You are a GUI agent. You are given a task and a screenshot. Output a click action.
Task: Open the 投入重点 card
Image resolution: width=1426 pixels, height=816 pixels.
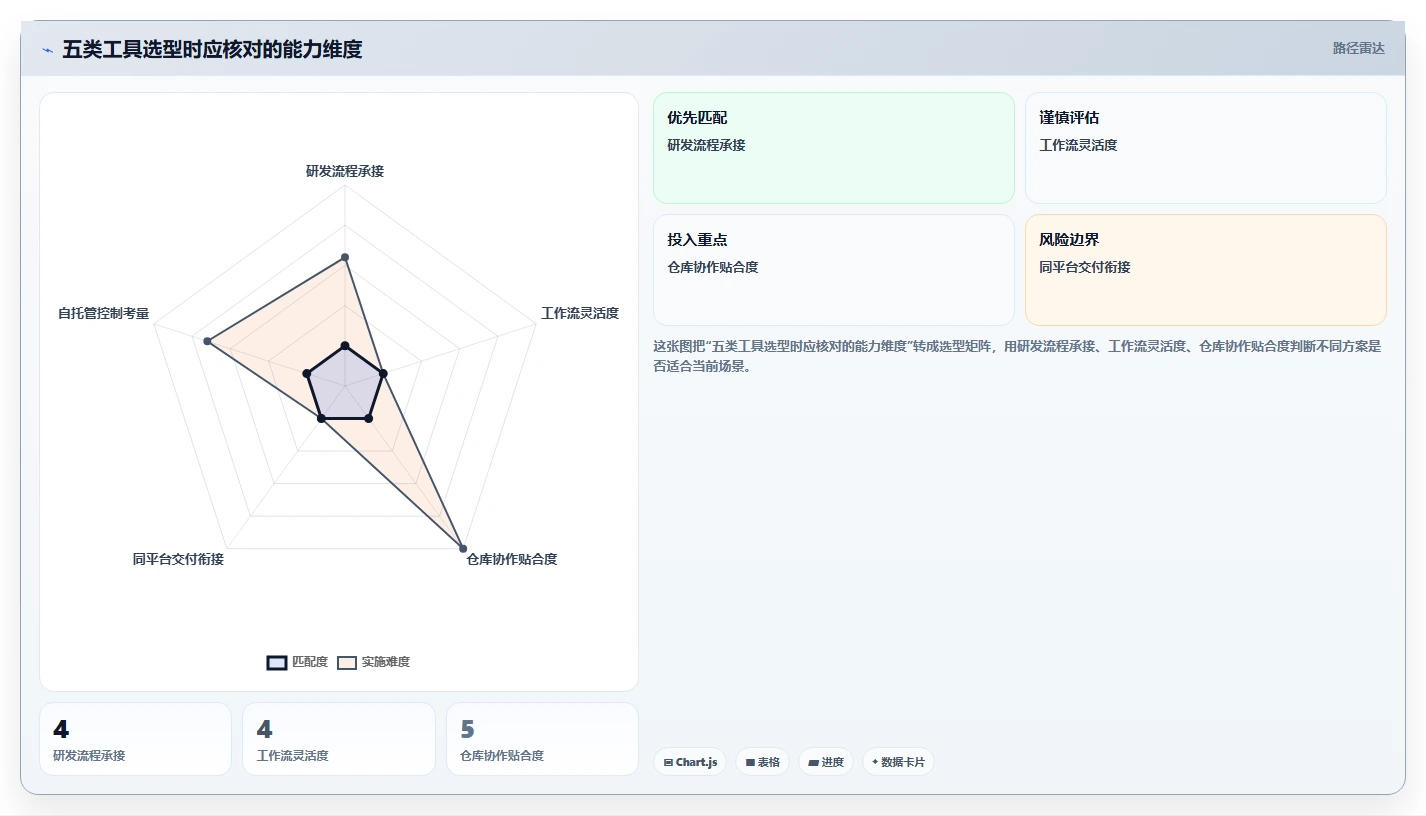click(x=834, y=270)
